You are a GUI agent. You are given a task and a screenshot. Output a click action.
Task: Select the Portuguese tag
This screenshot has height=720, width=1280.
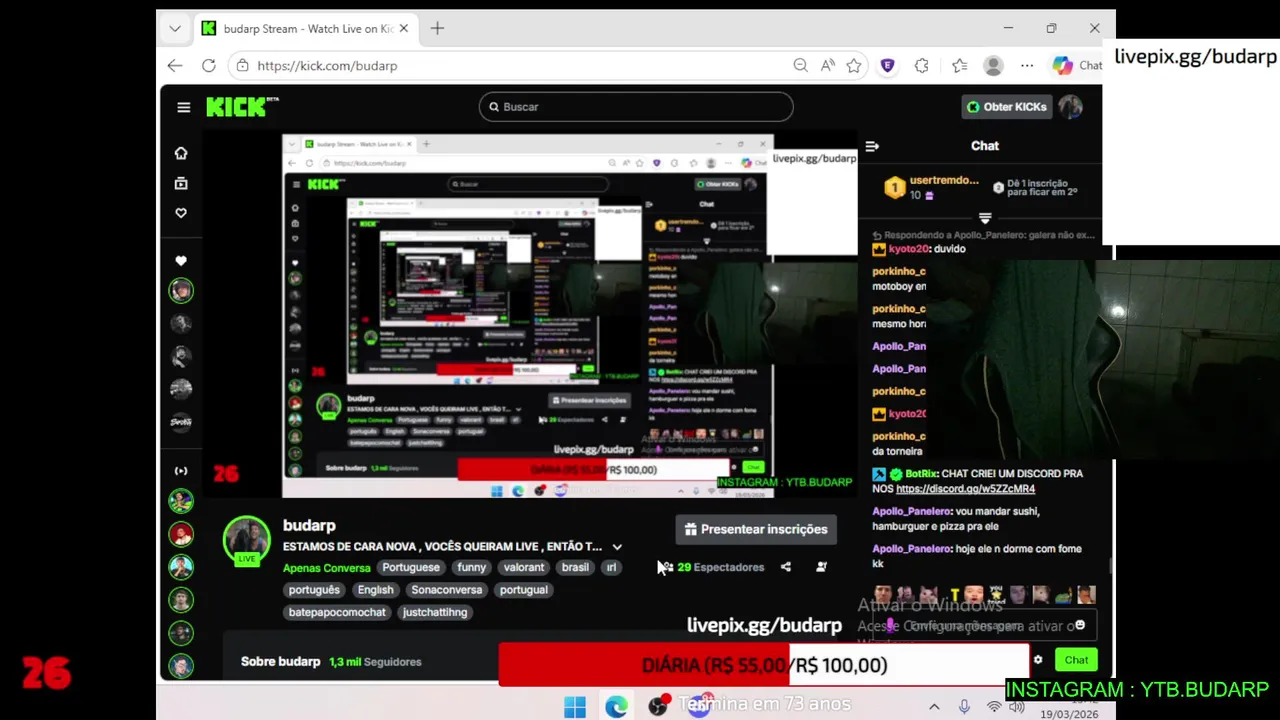[x=411, y=567]
